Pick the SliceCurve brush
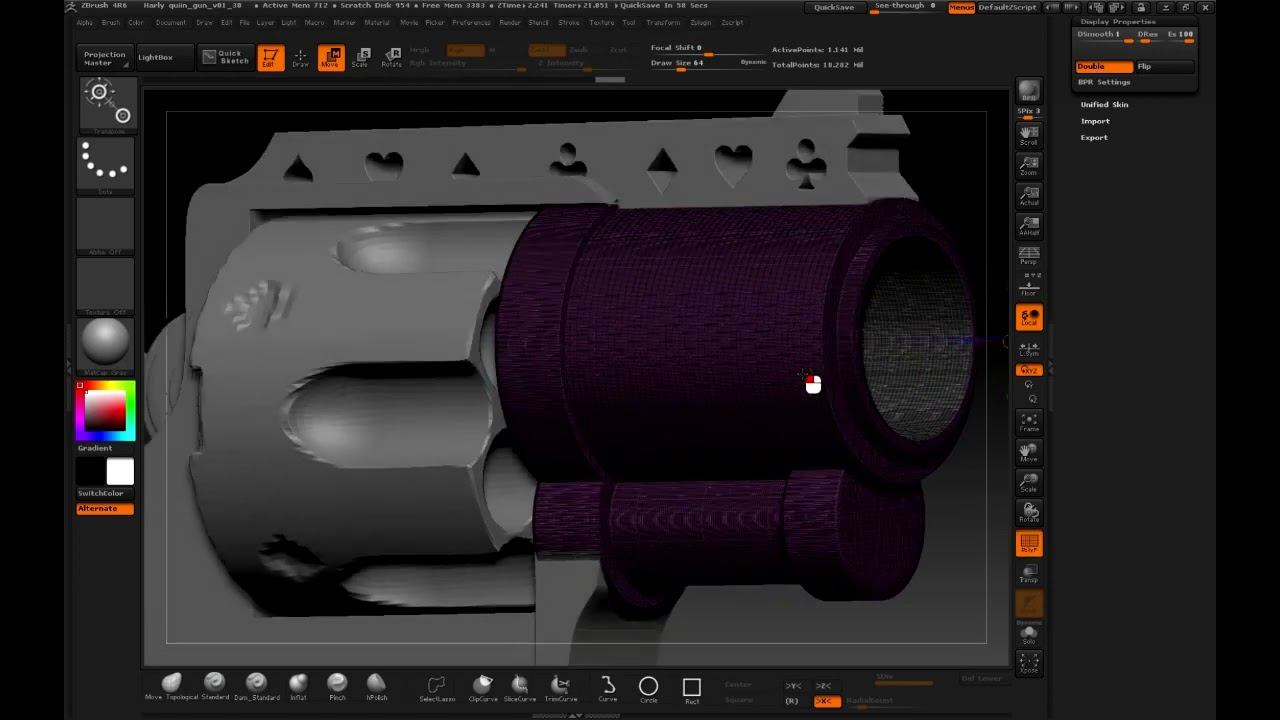 pyautogui.click(x=520, y=688)
